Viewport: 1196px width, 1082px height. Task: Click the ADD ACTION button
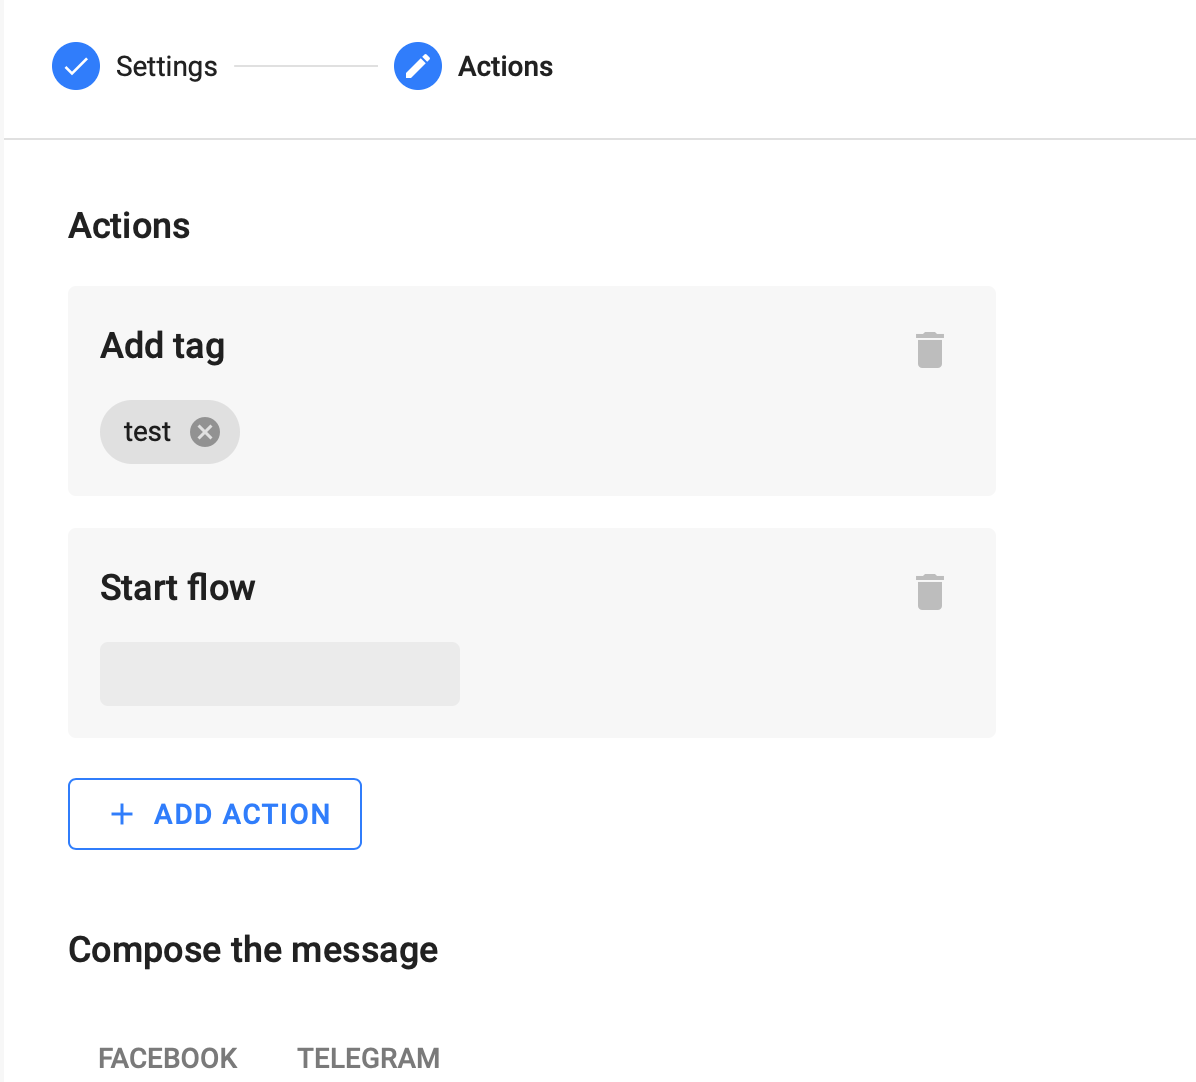coord(214,814)
